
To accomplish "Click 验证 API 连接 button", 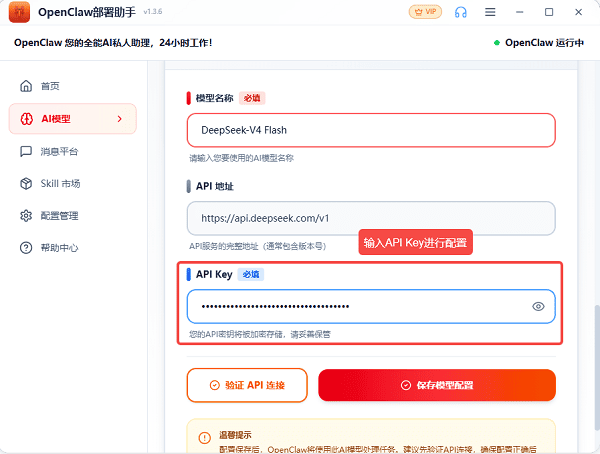I will 247,385.
